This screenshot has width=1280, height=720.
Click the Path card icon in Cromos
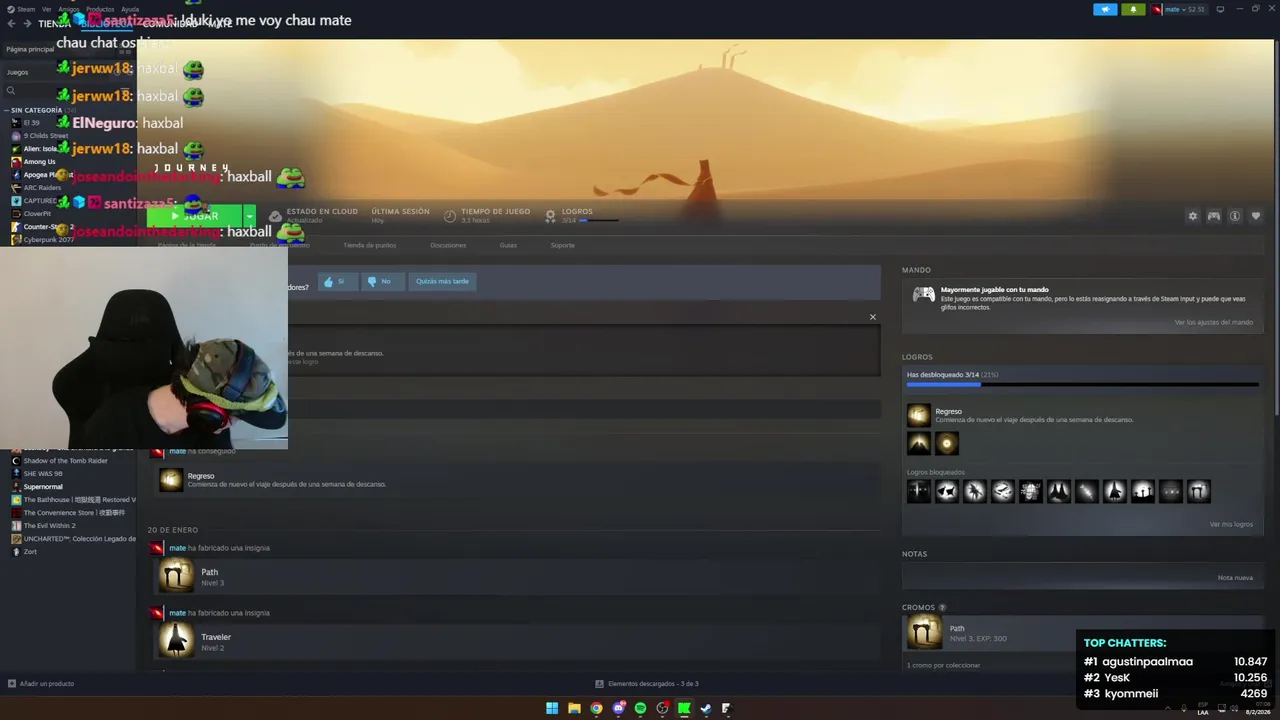tap(924, 632)
